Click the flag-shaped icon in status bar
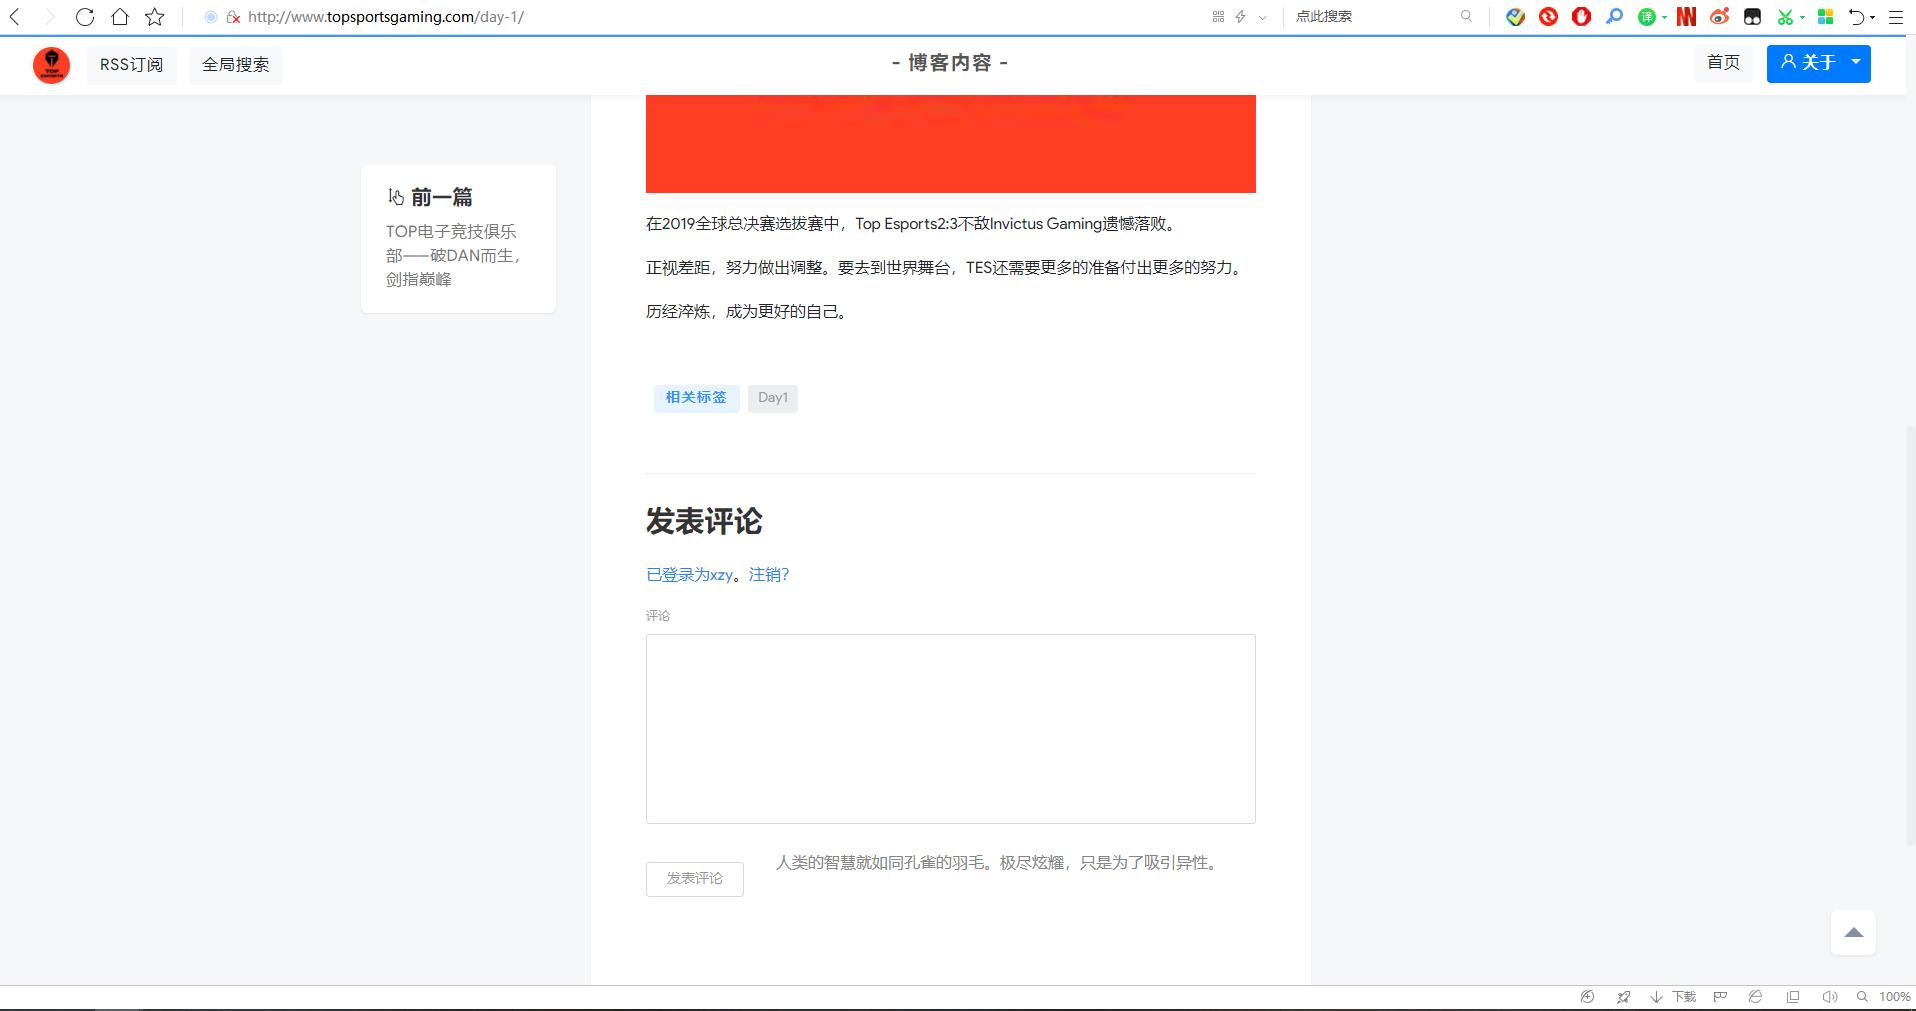Screen dimensions: 1916x1011 pyautogui.click(x=1721, y=997)
